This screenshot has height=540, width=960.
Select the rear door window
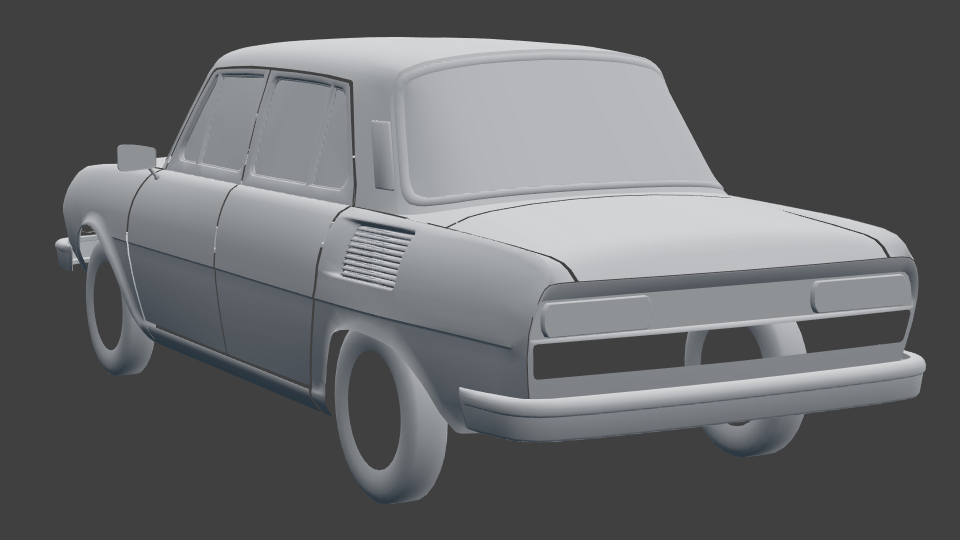click(x=300, y=132)
